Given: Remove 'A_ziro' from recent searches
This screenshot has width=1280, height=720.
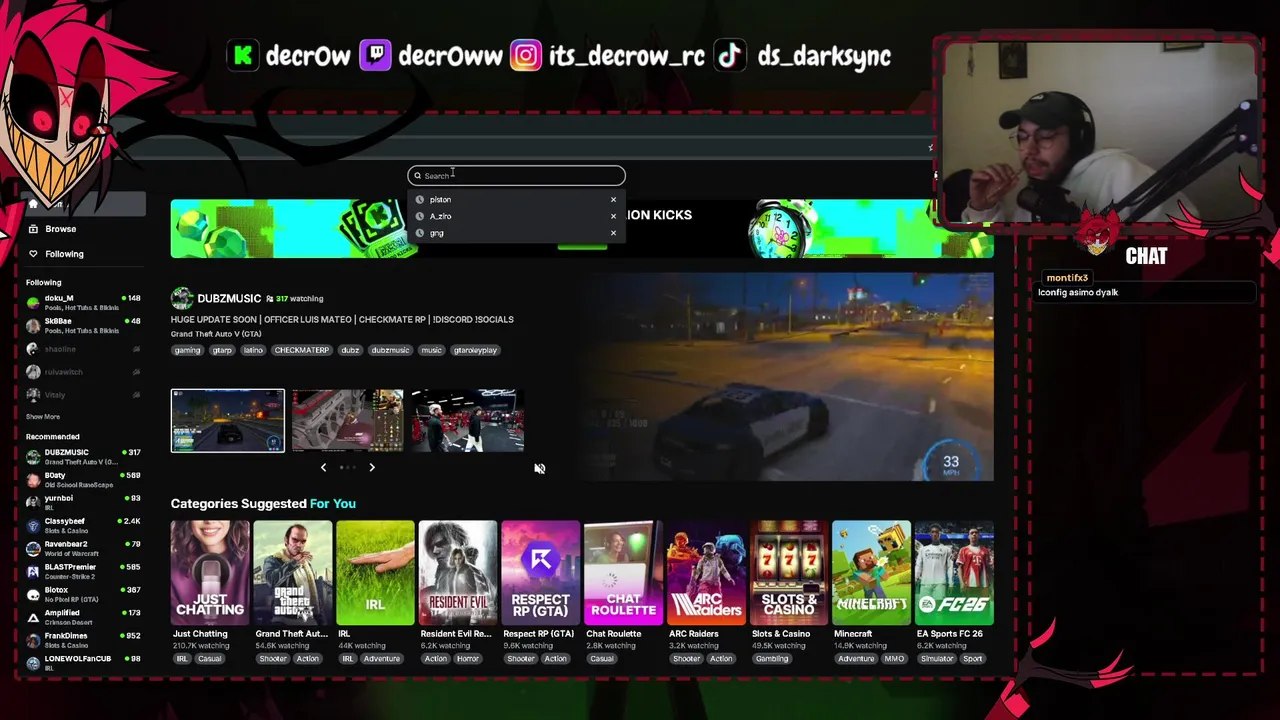Looking at the screenshot, I should pos(613,216).
